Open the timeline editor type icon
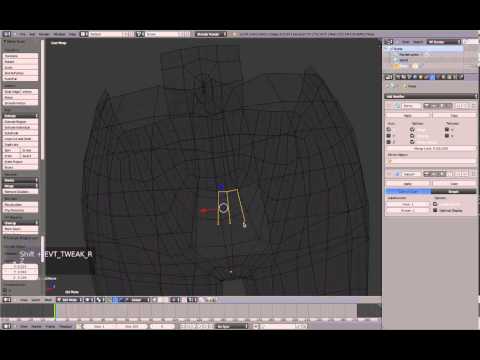This screenshot has width=480, height=360. (x=7, y=326)
